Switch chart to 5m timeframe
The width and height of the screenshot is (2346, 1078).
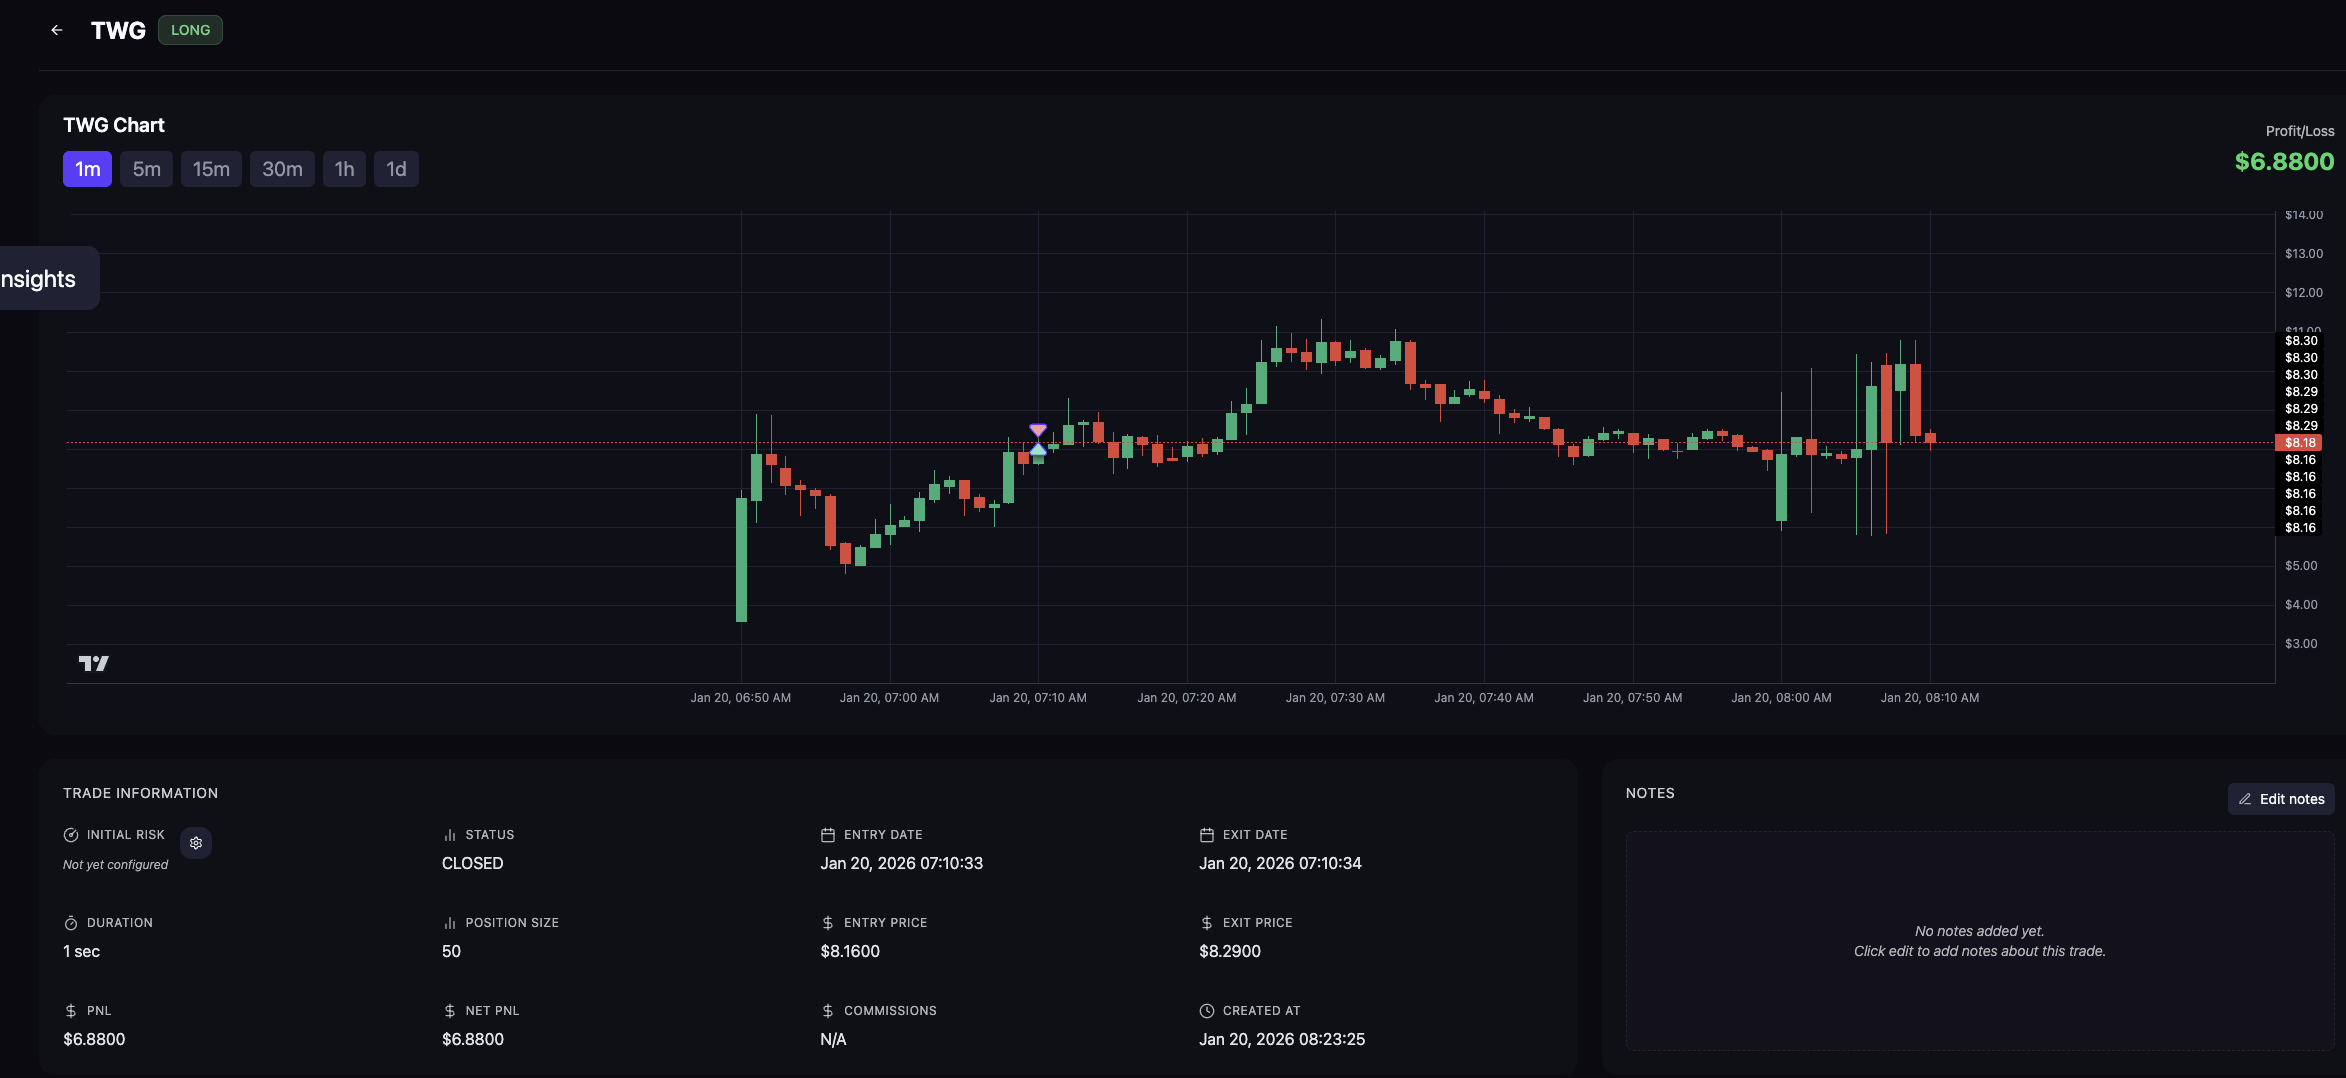click(146, 169)
